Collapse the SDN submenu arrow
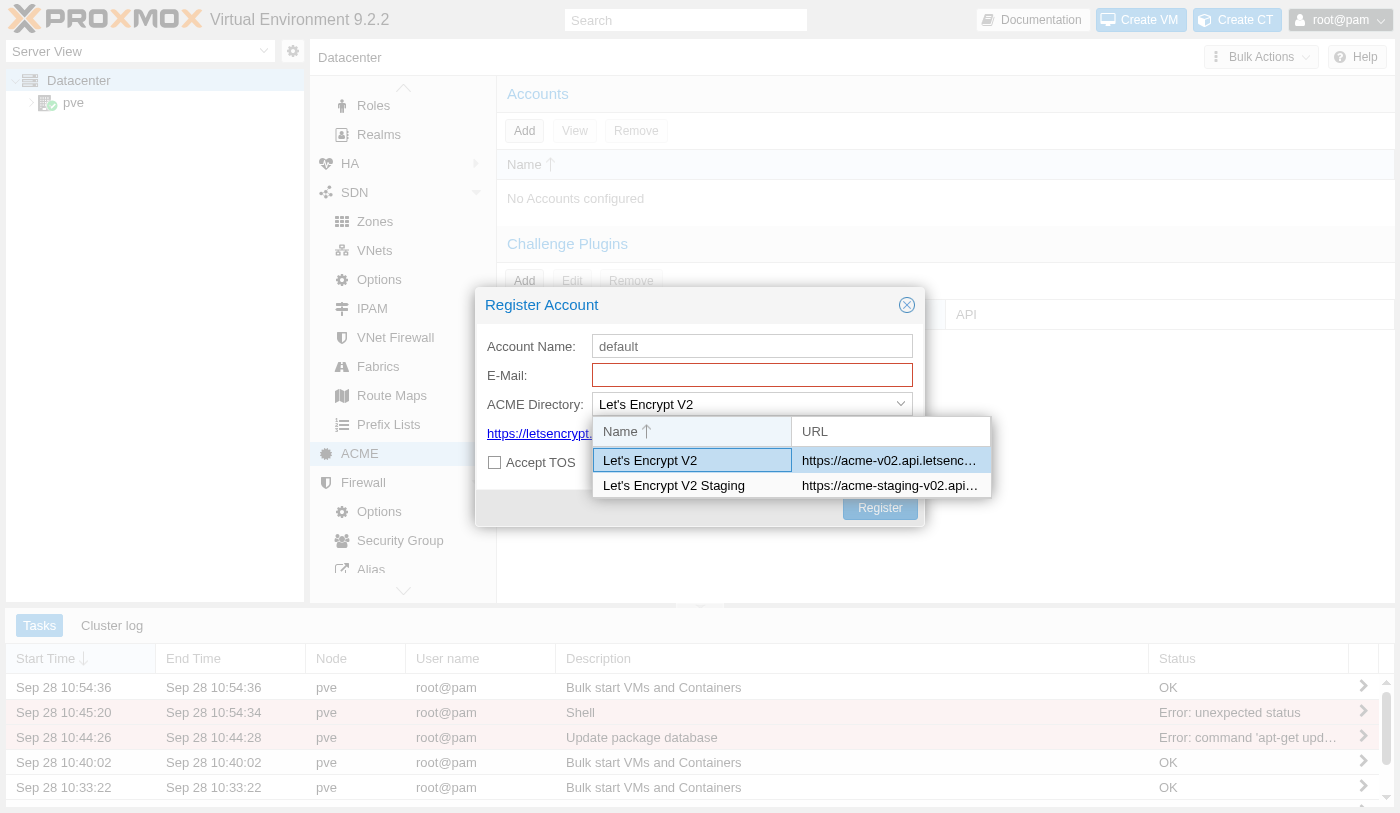The image size is (1400, 813). tap(476, 193)
